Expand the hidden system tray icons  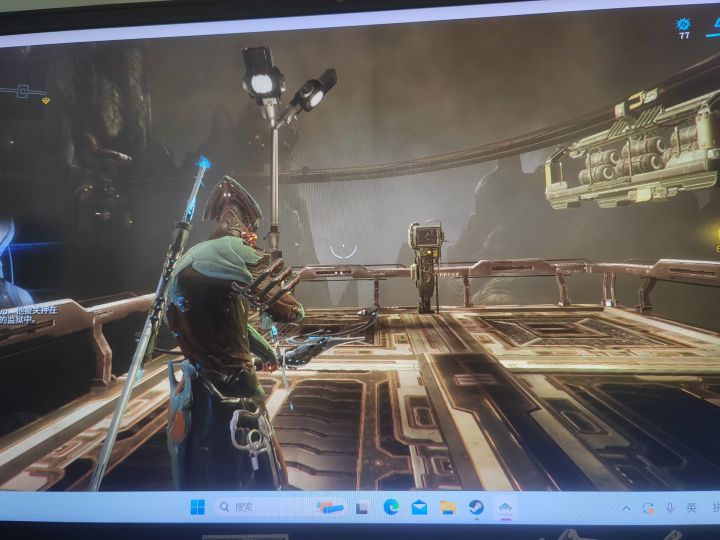click(626, 508)
